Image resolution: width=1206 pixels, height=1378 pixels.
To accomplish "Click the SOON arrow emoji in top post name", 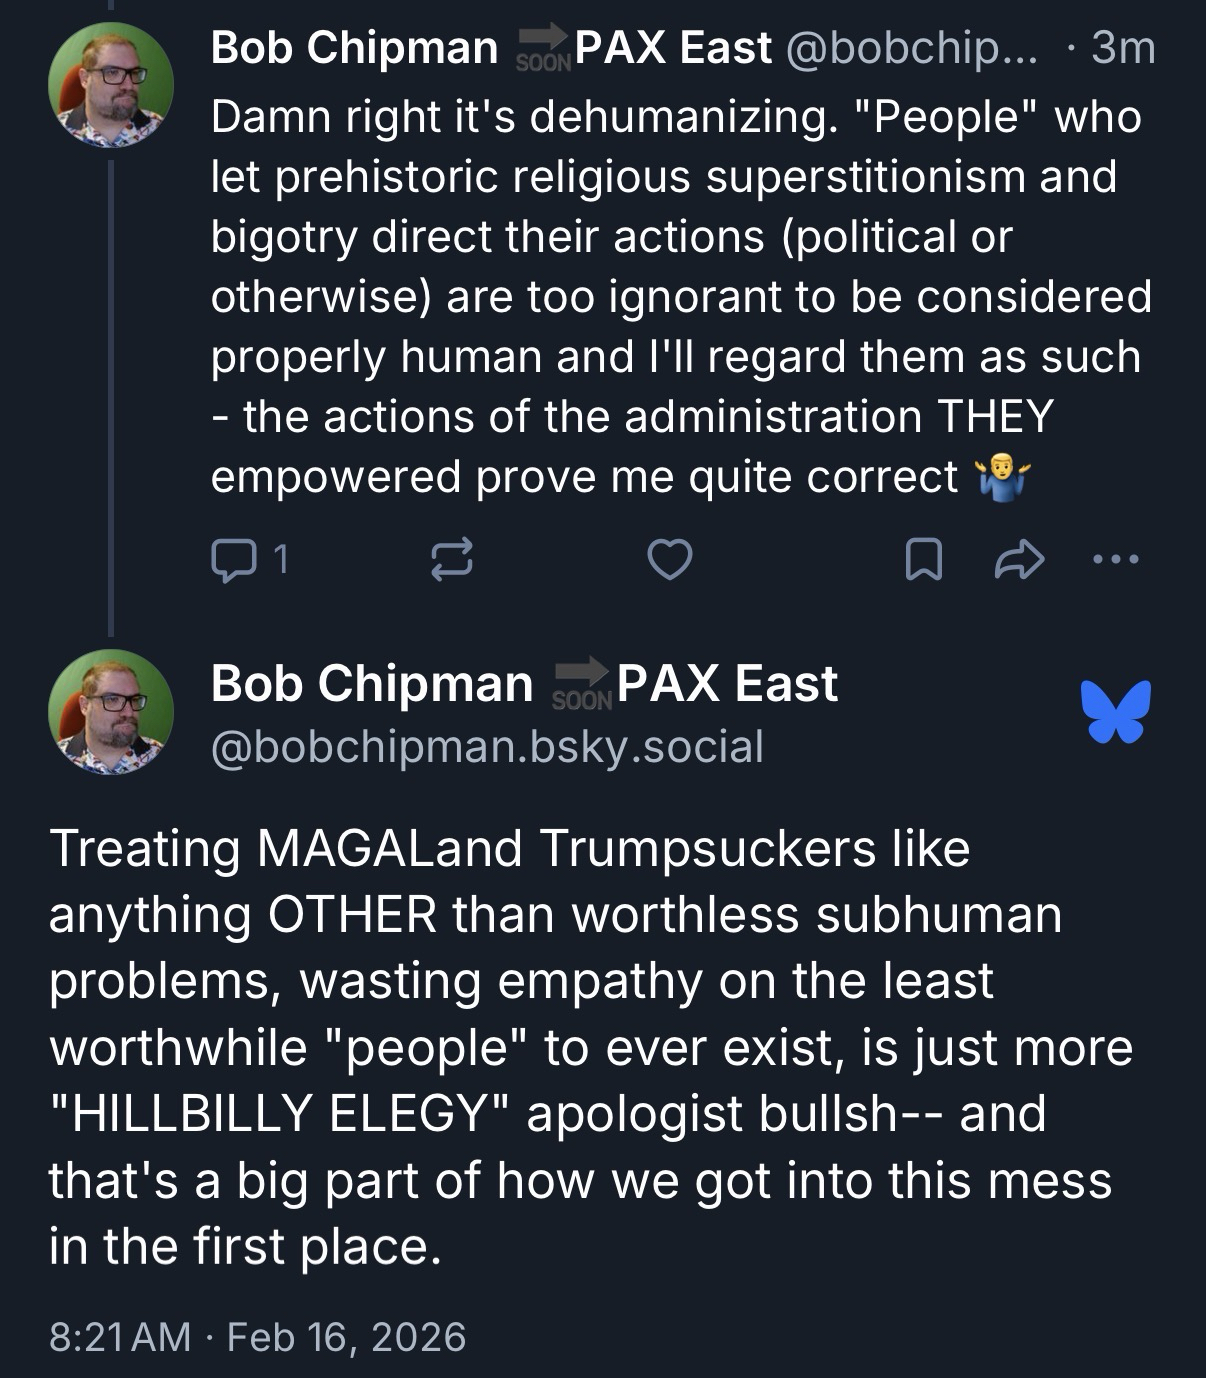I will point(543,48).
